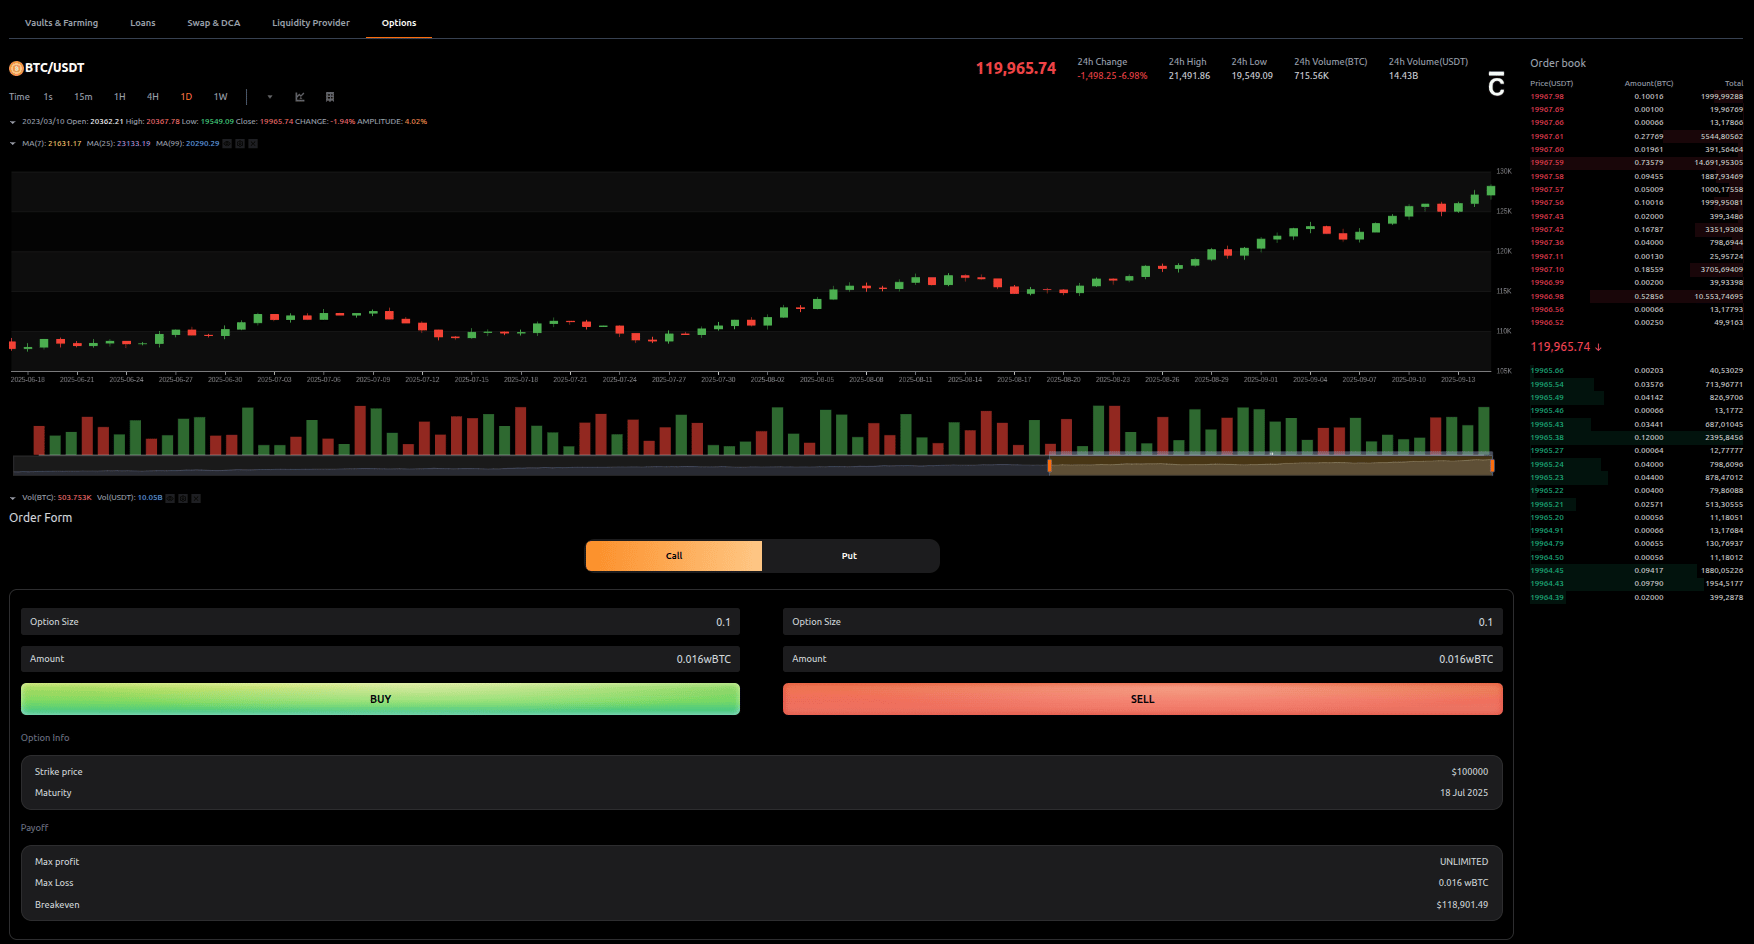Click the large 119,965.74 price at top
1754x944 pixels.
pos(1016,68)
